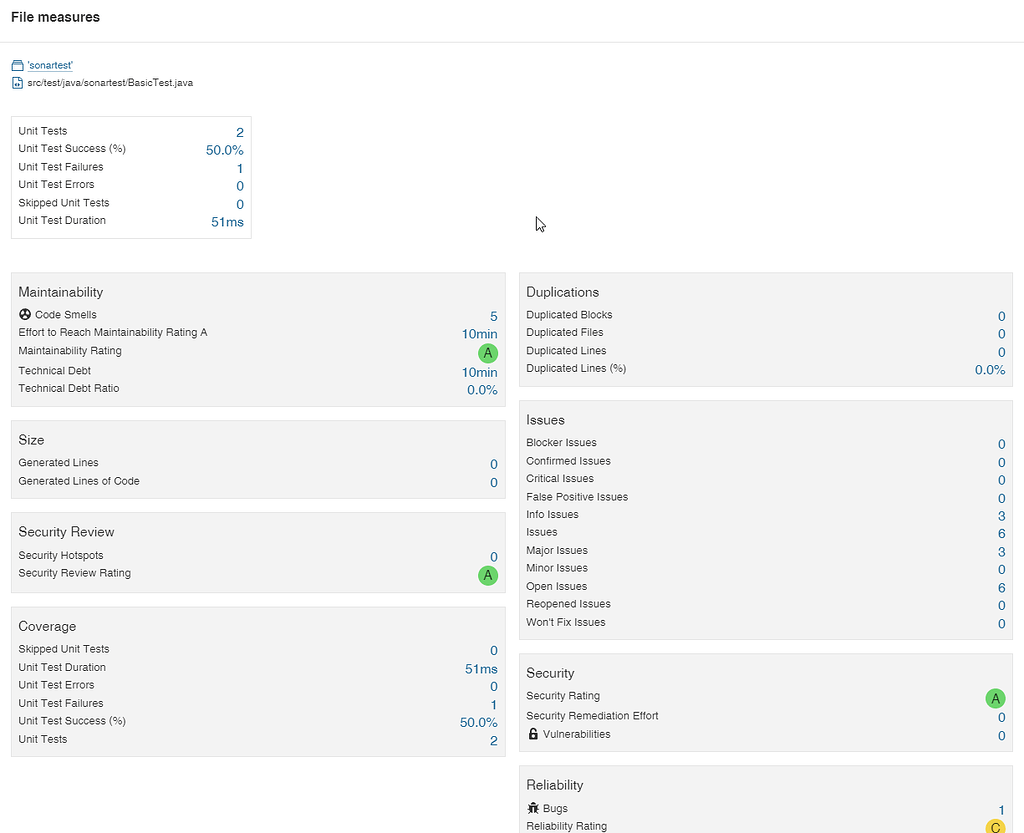The width and height of the screenshot is (1024, 833).
Task: Click the file icon beside BasicTest.java path
Action: coord(17,83)
